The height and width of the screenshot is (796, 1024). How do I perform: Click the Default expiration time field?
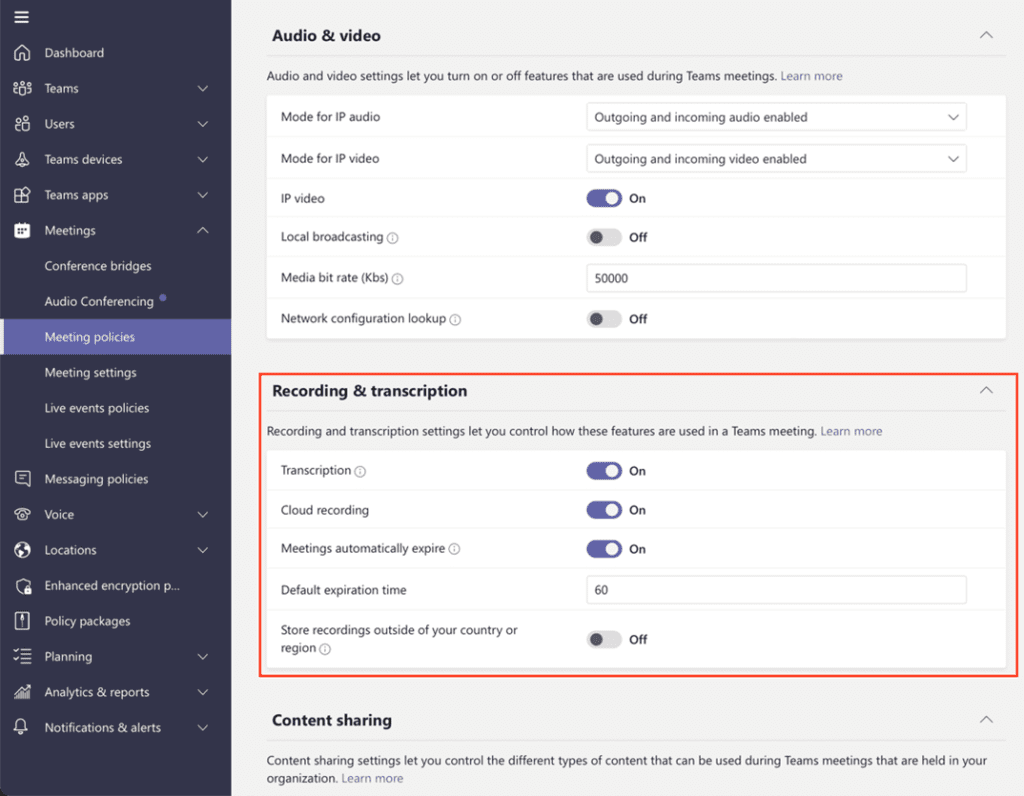pyautogui.click(x=776, y=590)
